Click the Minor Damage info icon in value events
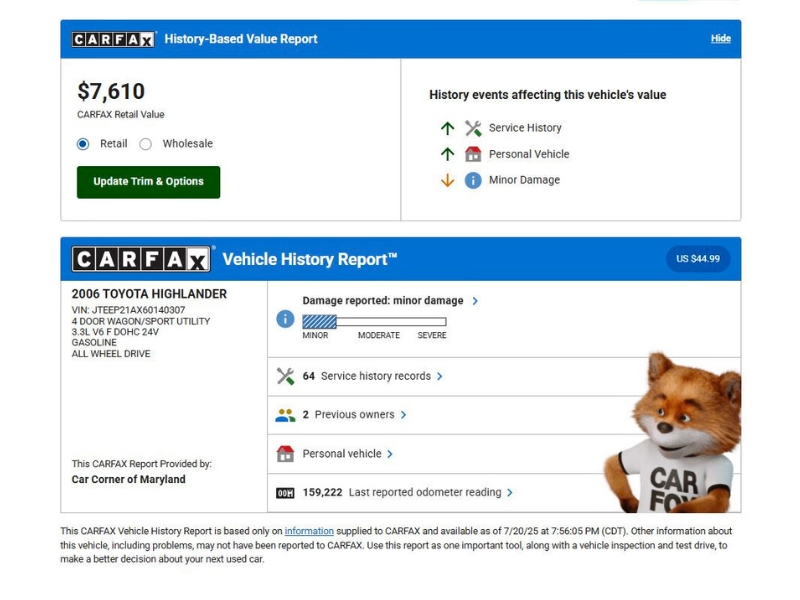800x600 pixels. pos(473,180)
